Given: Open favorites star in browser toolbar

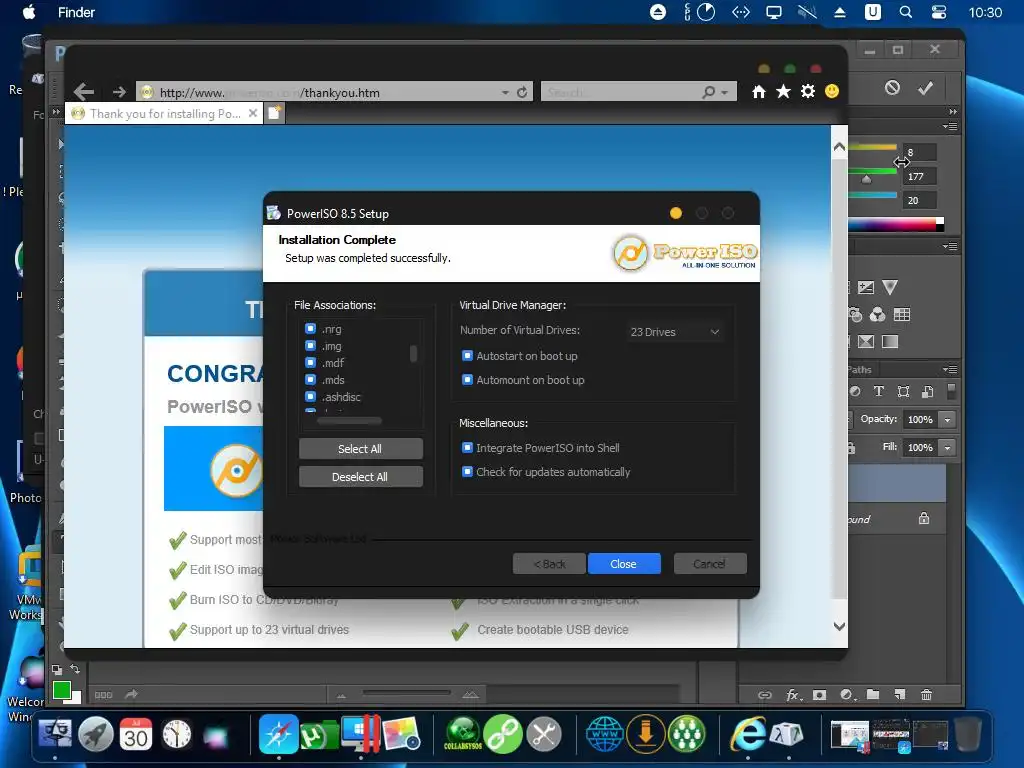Looking at the screenshot, I should [x=783, y=91].
